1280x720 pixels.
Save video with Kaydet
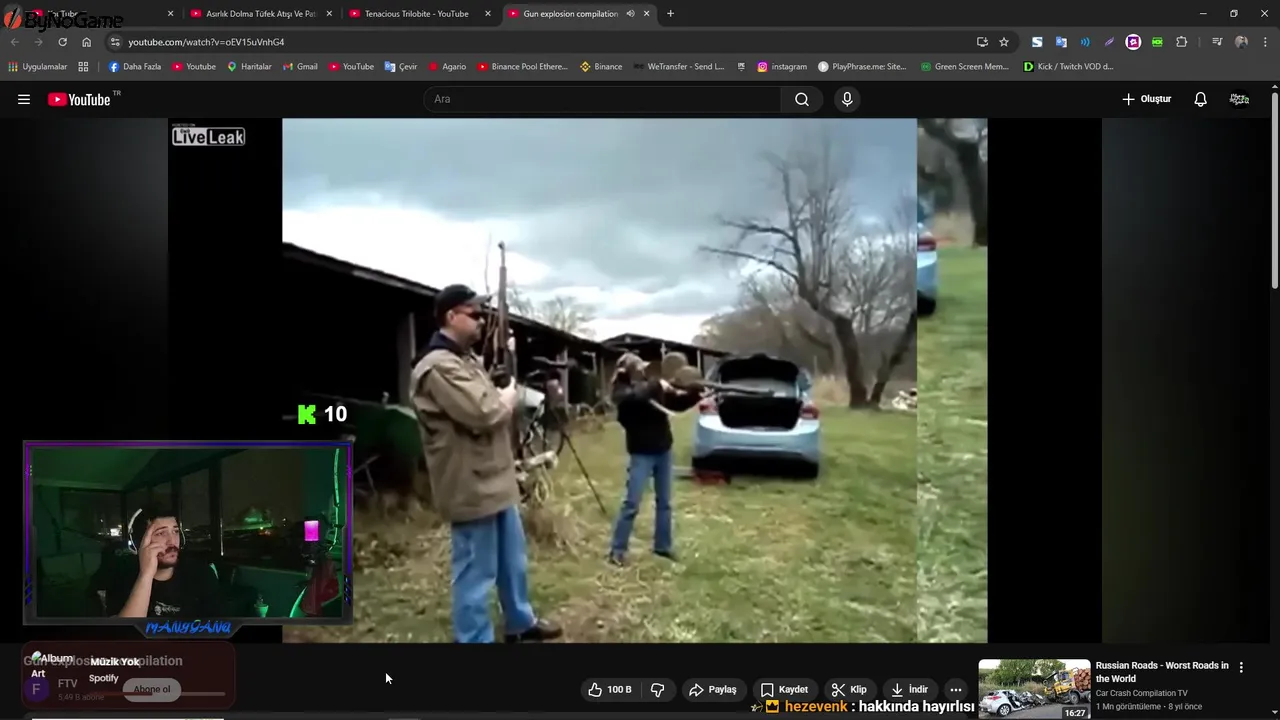[783, 689]
